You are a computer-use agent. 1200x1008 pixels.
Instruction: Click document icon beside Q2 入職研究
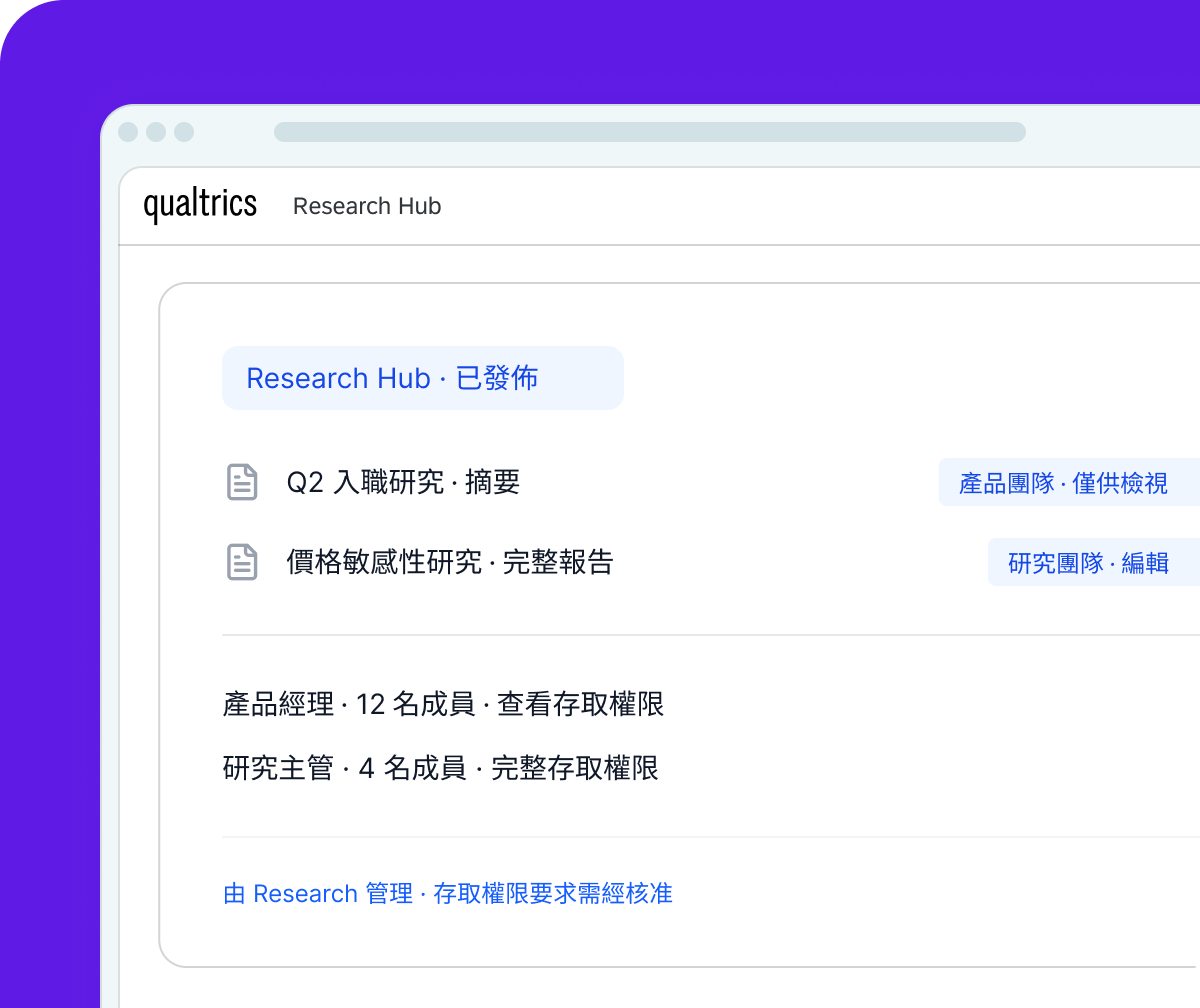click(241, 482)
